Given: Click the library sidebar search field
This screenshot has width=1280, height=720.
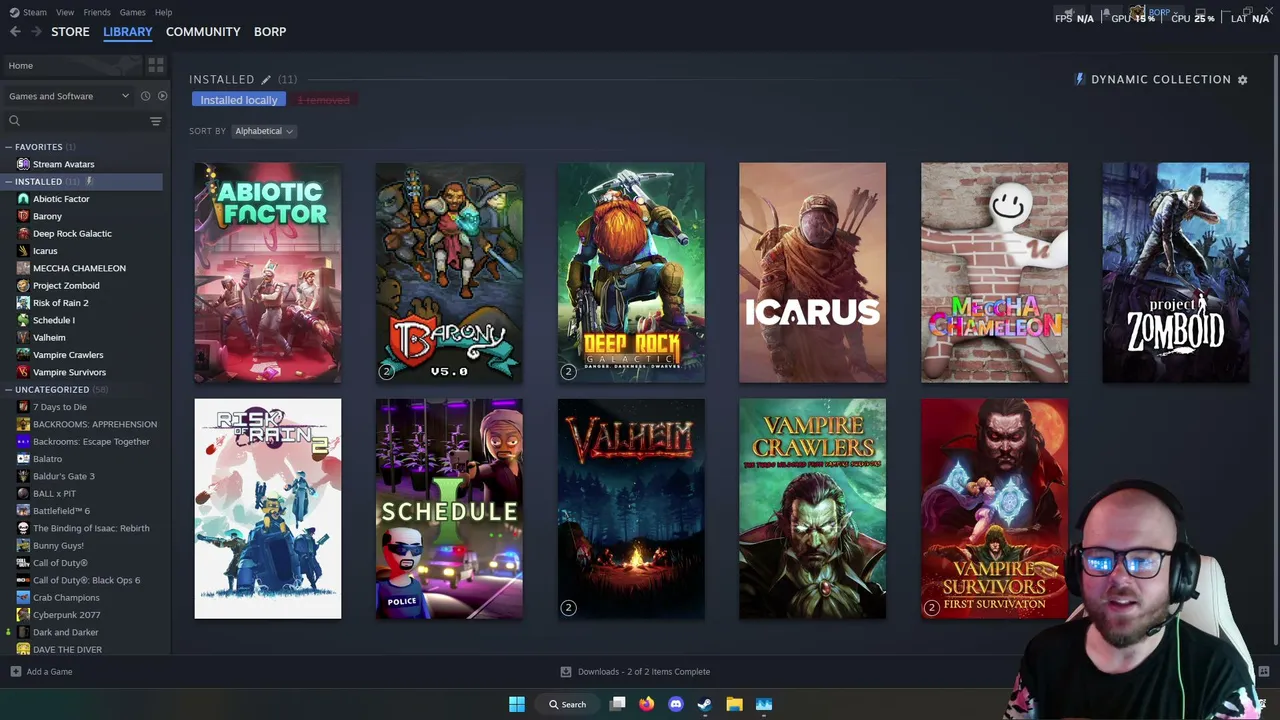Looking at the screenshot, I should pos(75,121).
